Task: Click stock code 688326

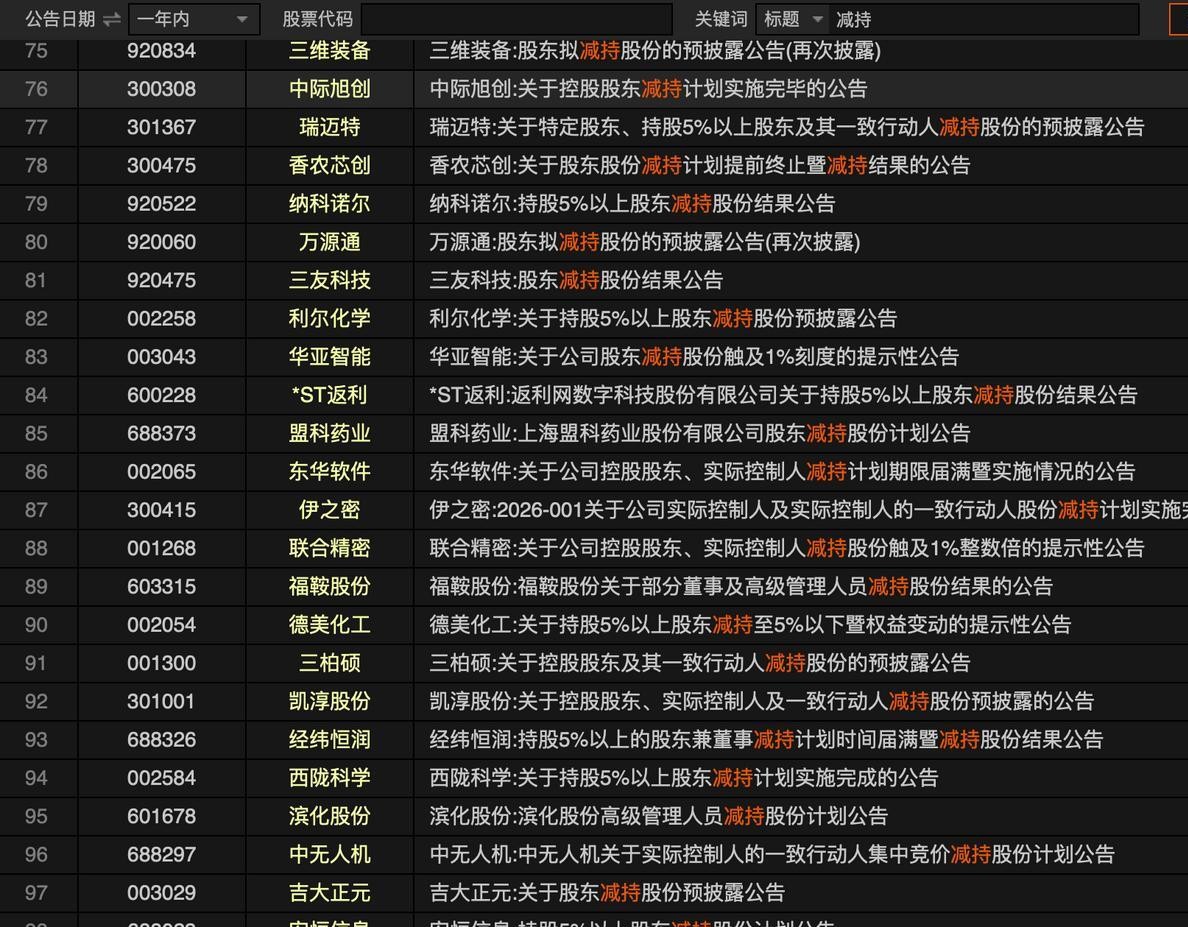Action: 161,739
